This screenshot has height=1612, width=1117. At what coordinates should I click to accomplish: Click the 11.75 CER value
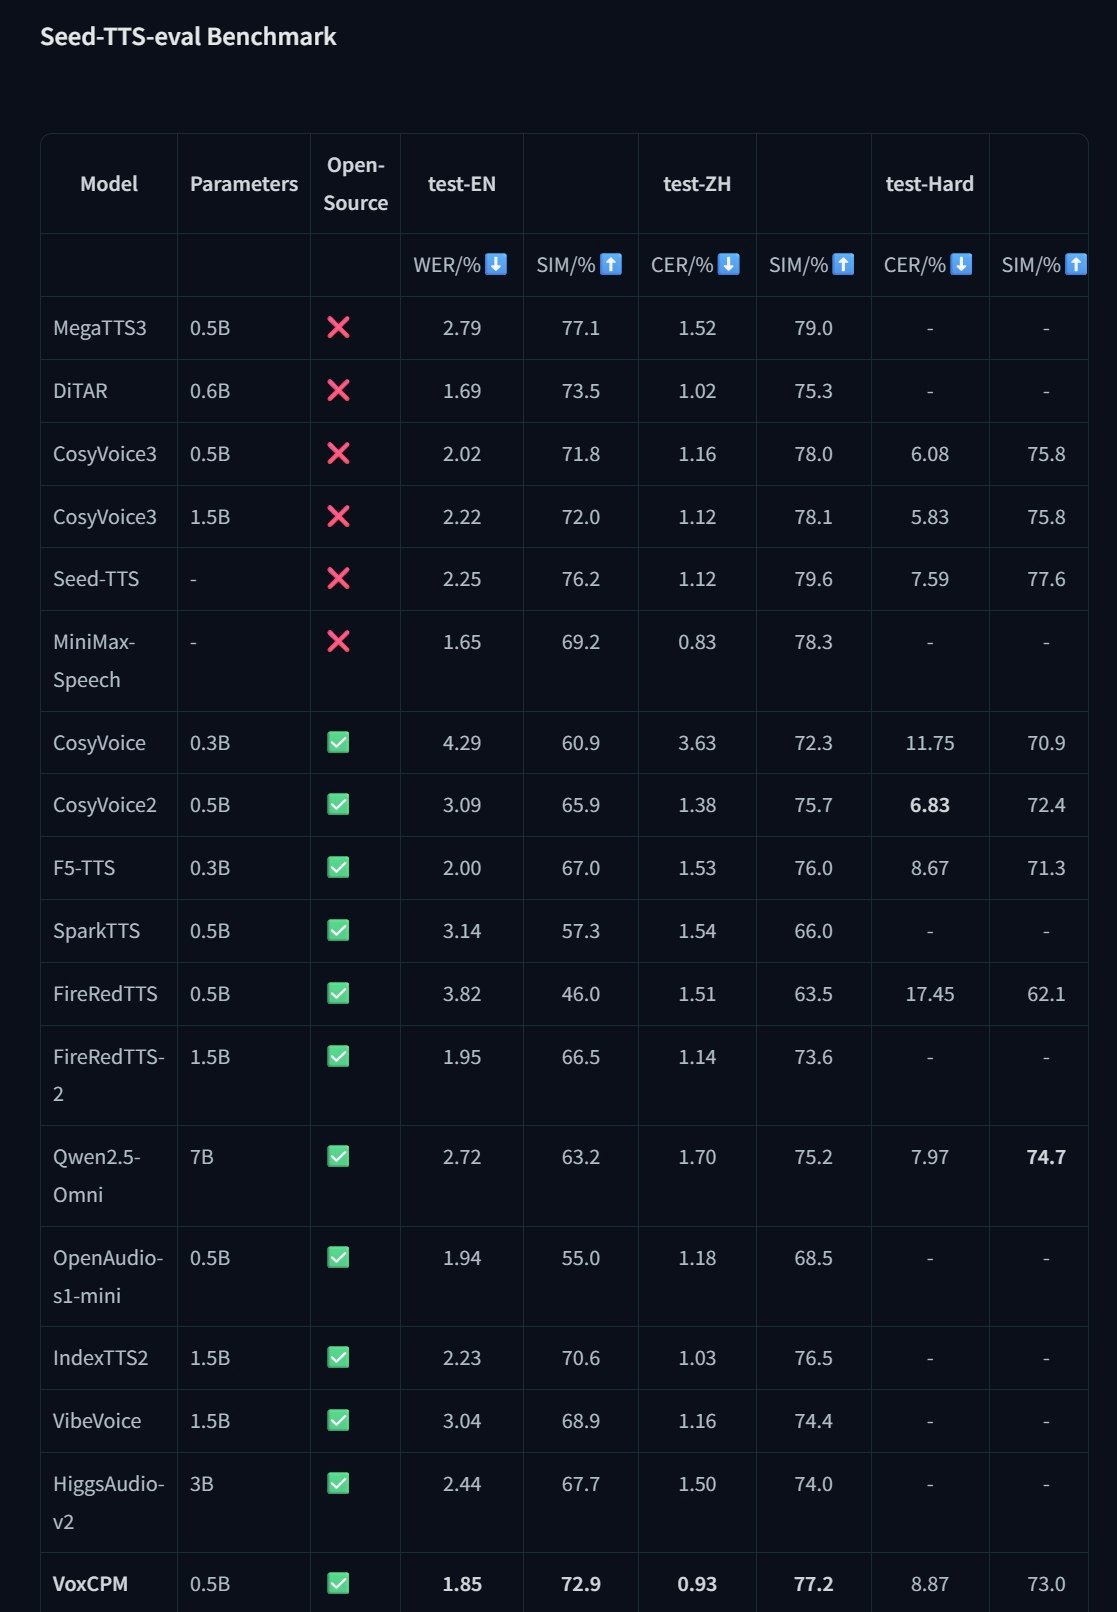click(930, 743)
